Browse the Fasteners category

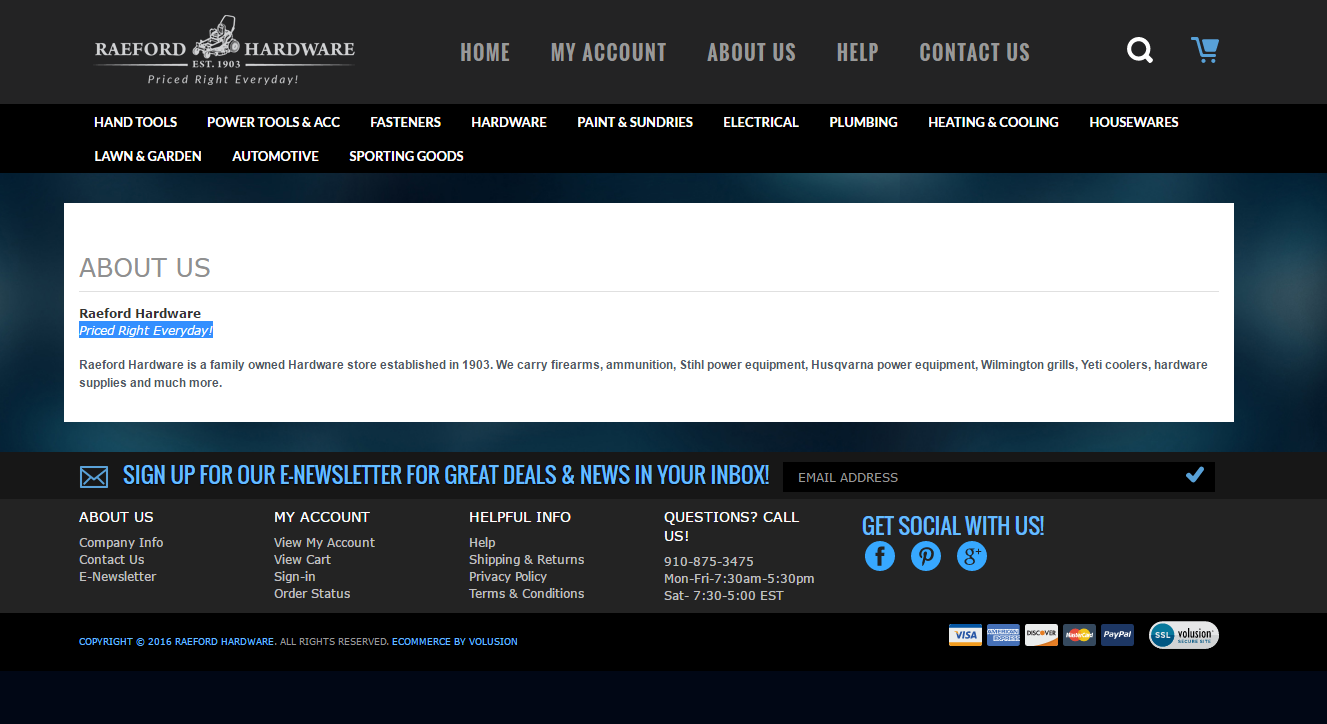[406, 122]
